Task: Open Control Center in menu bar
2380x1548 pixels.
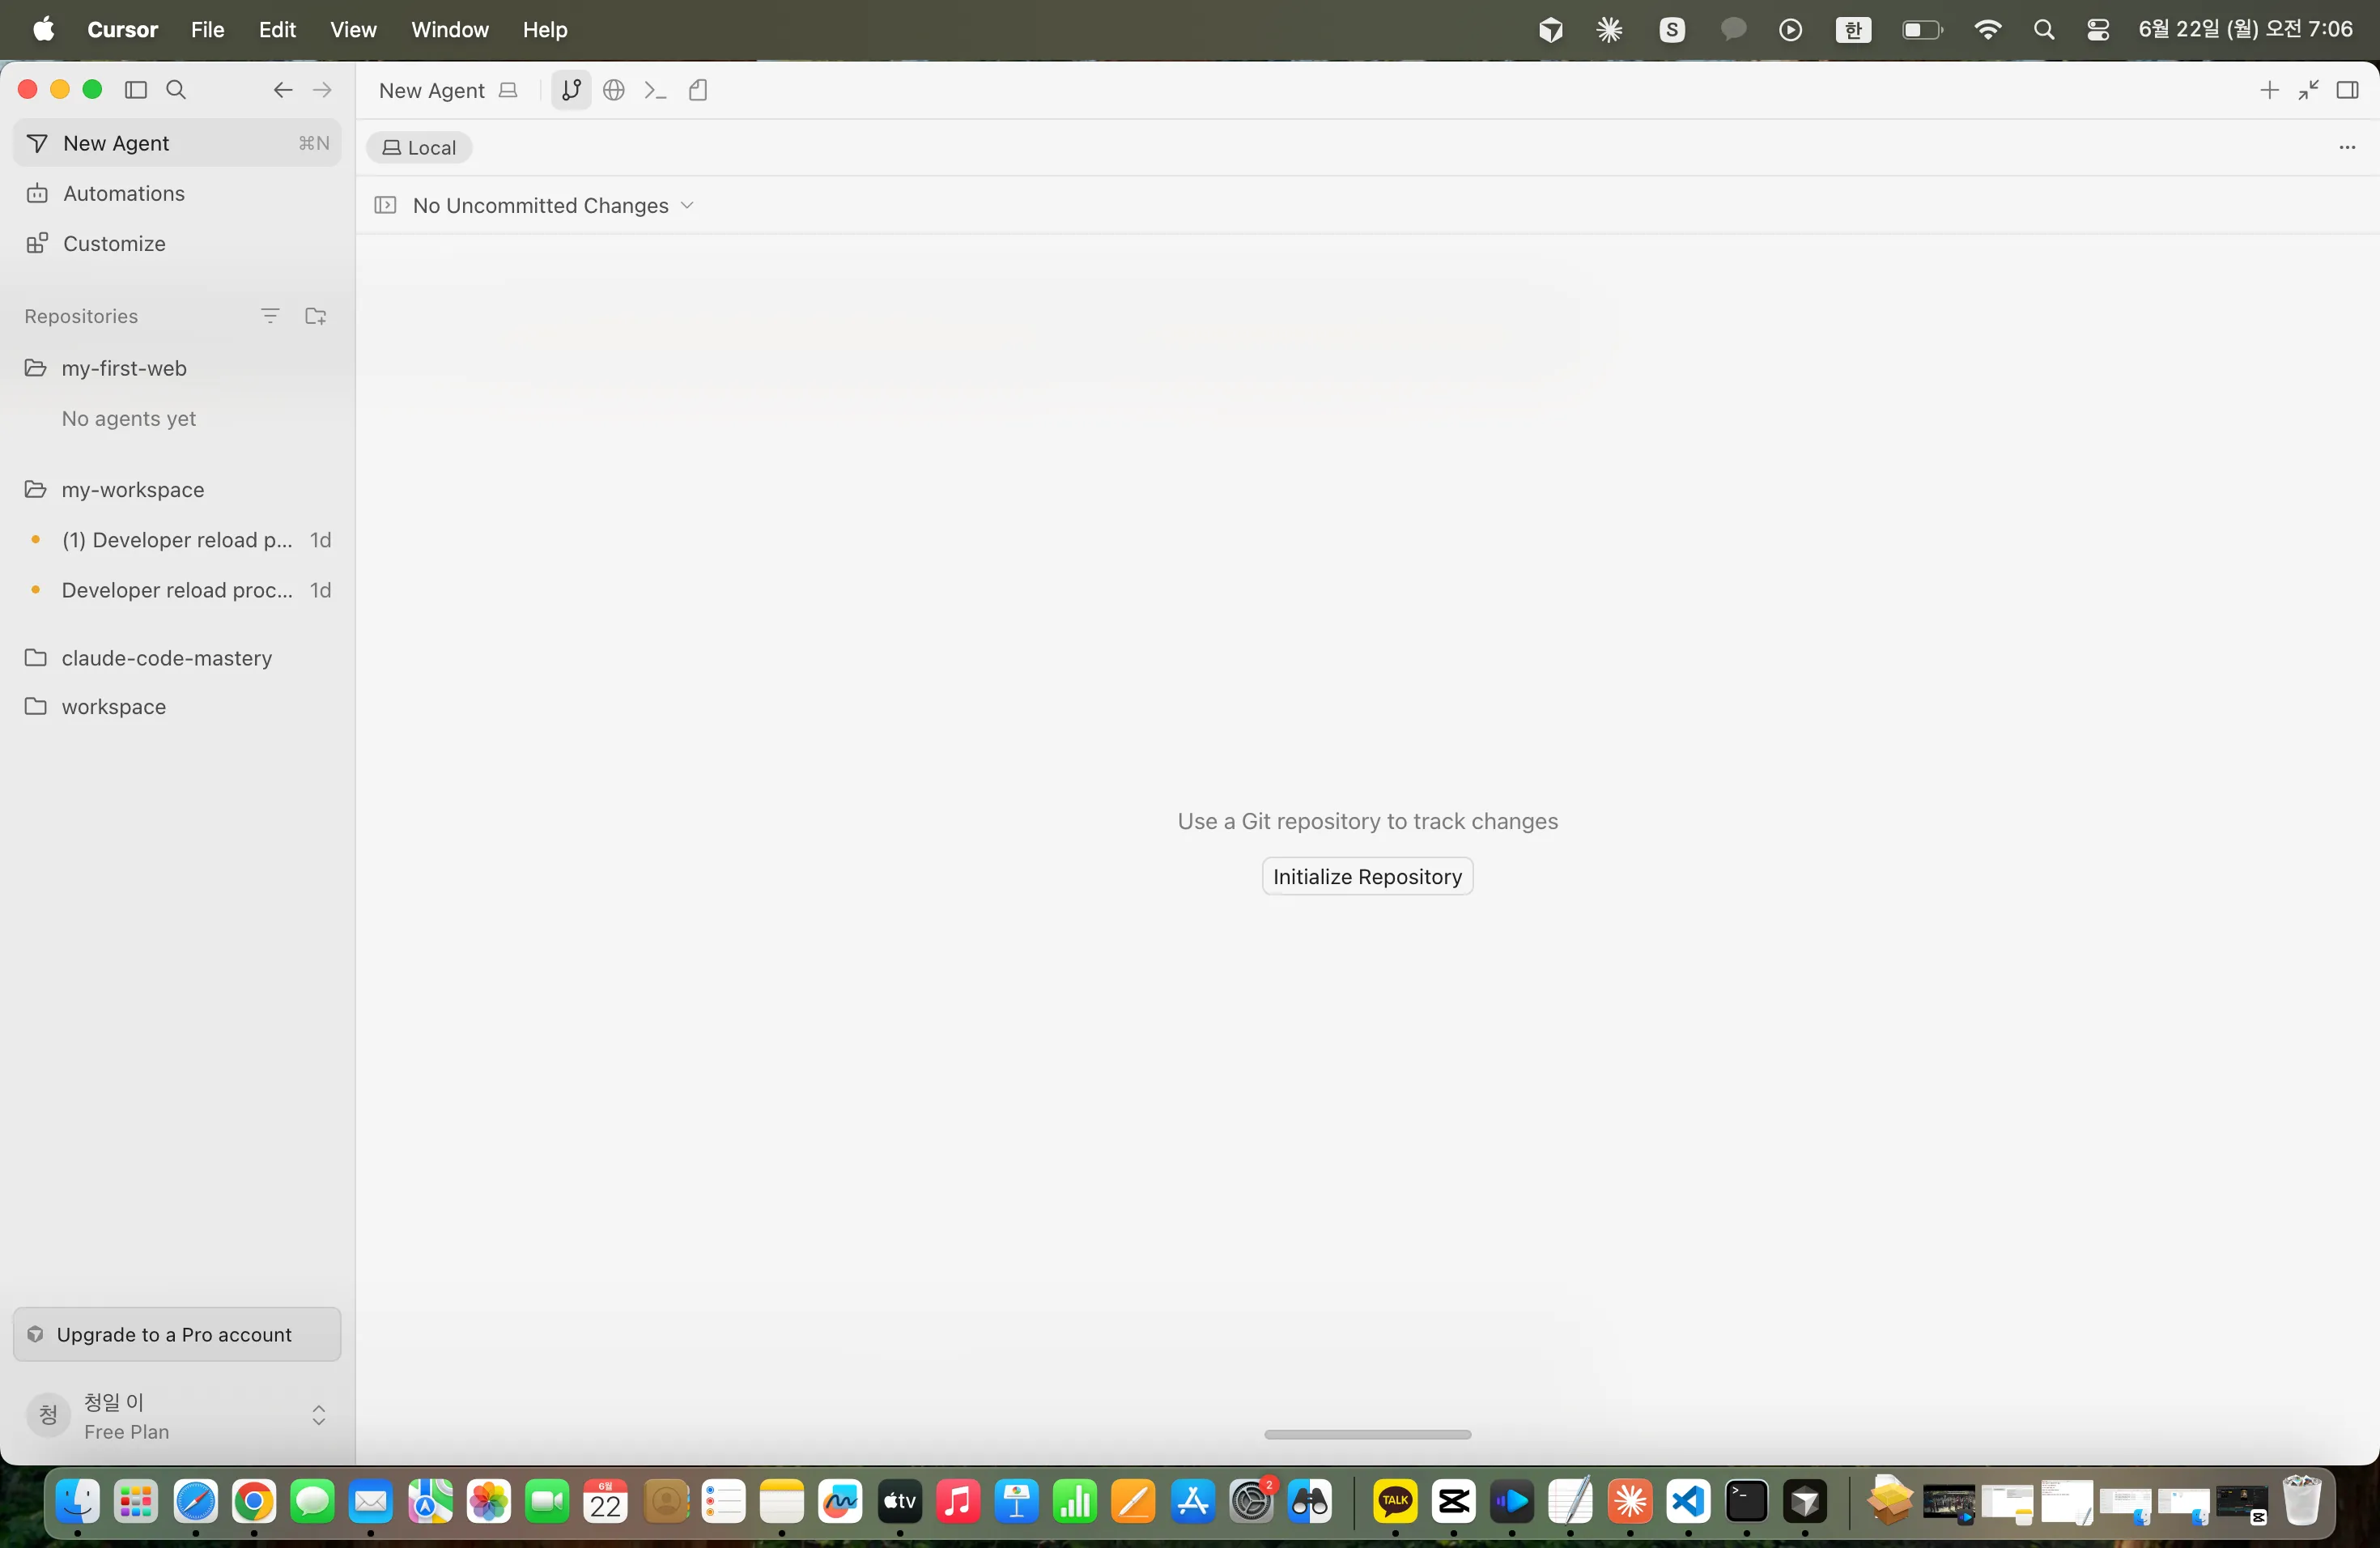Action: click(x=2098, y=30)
